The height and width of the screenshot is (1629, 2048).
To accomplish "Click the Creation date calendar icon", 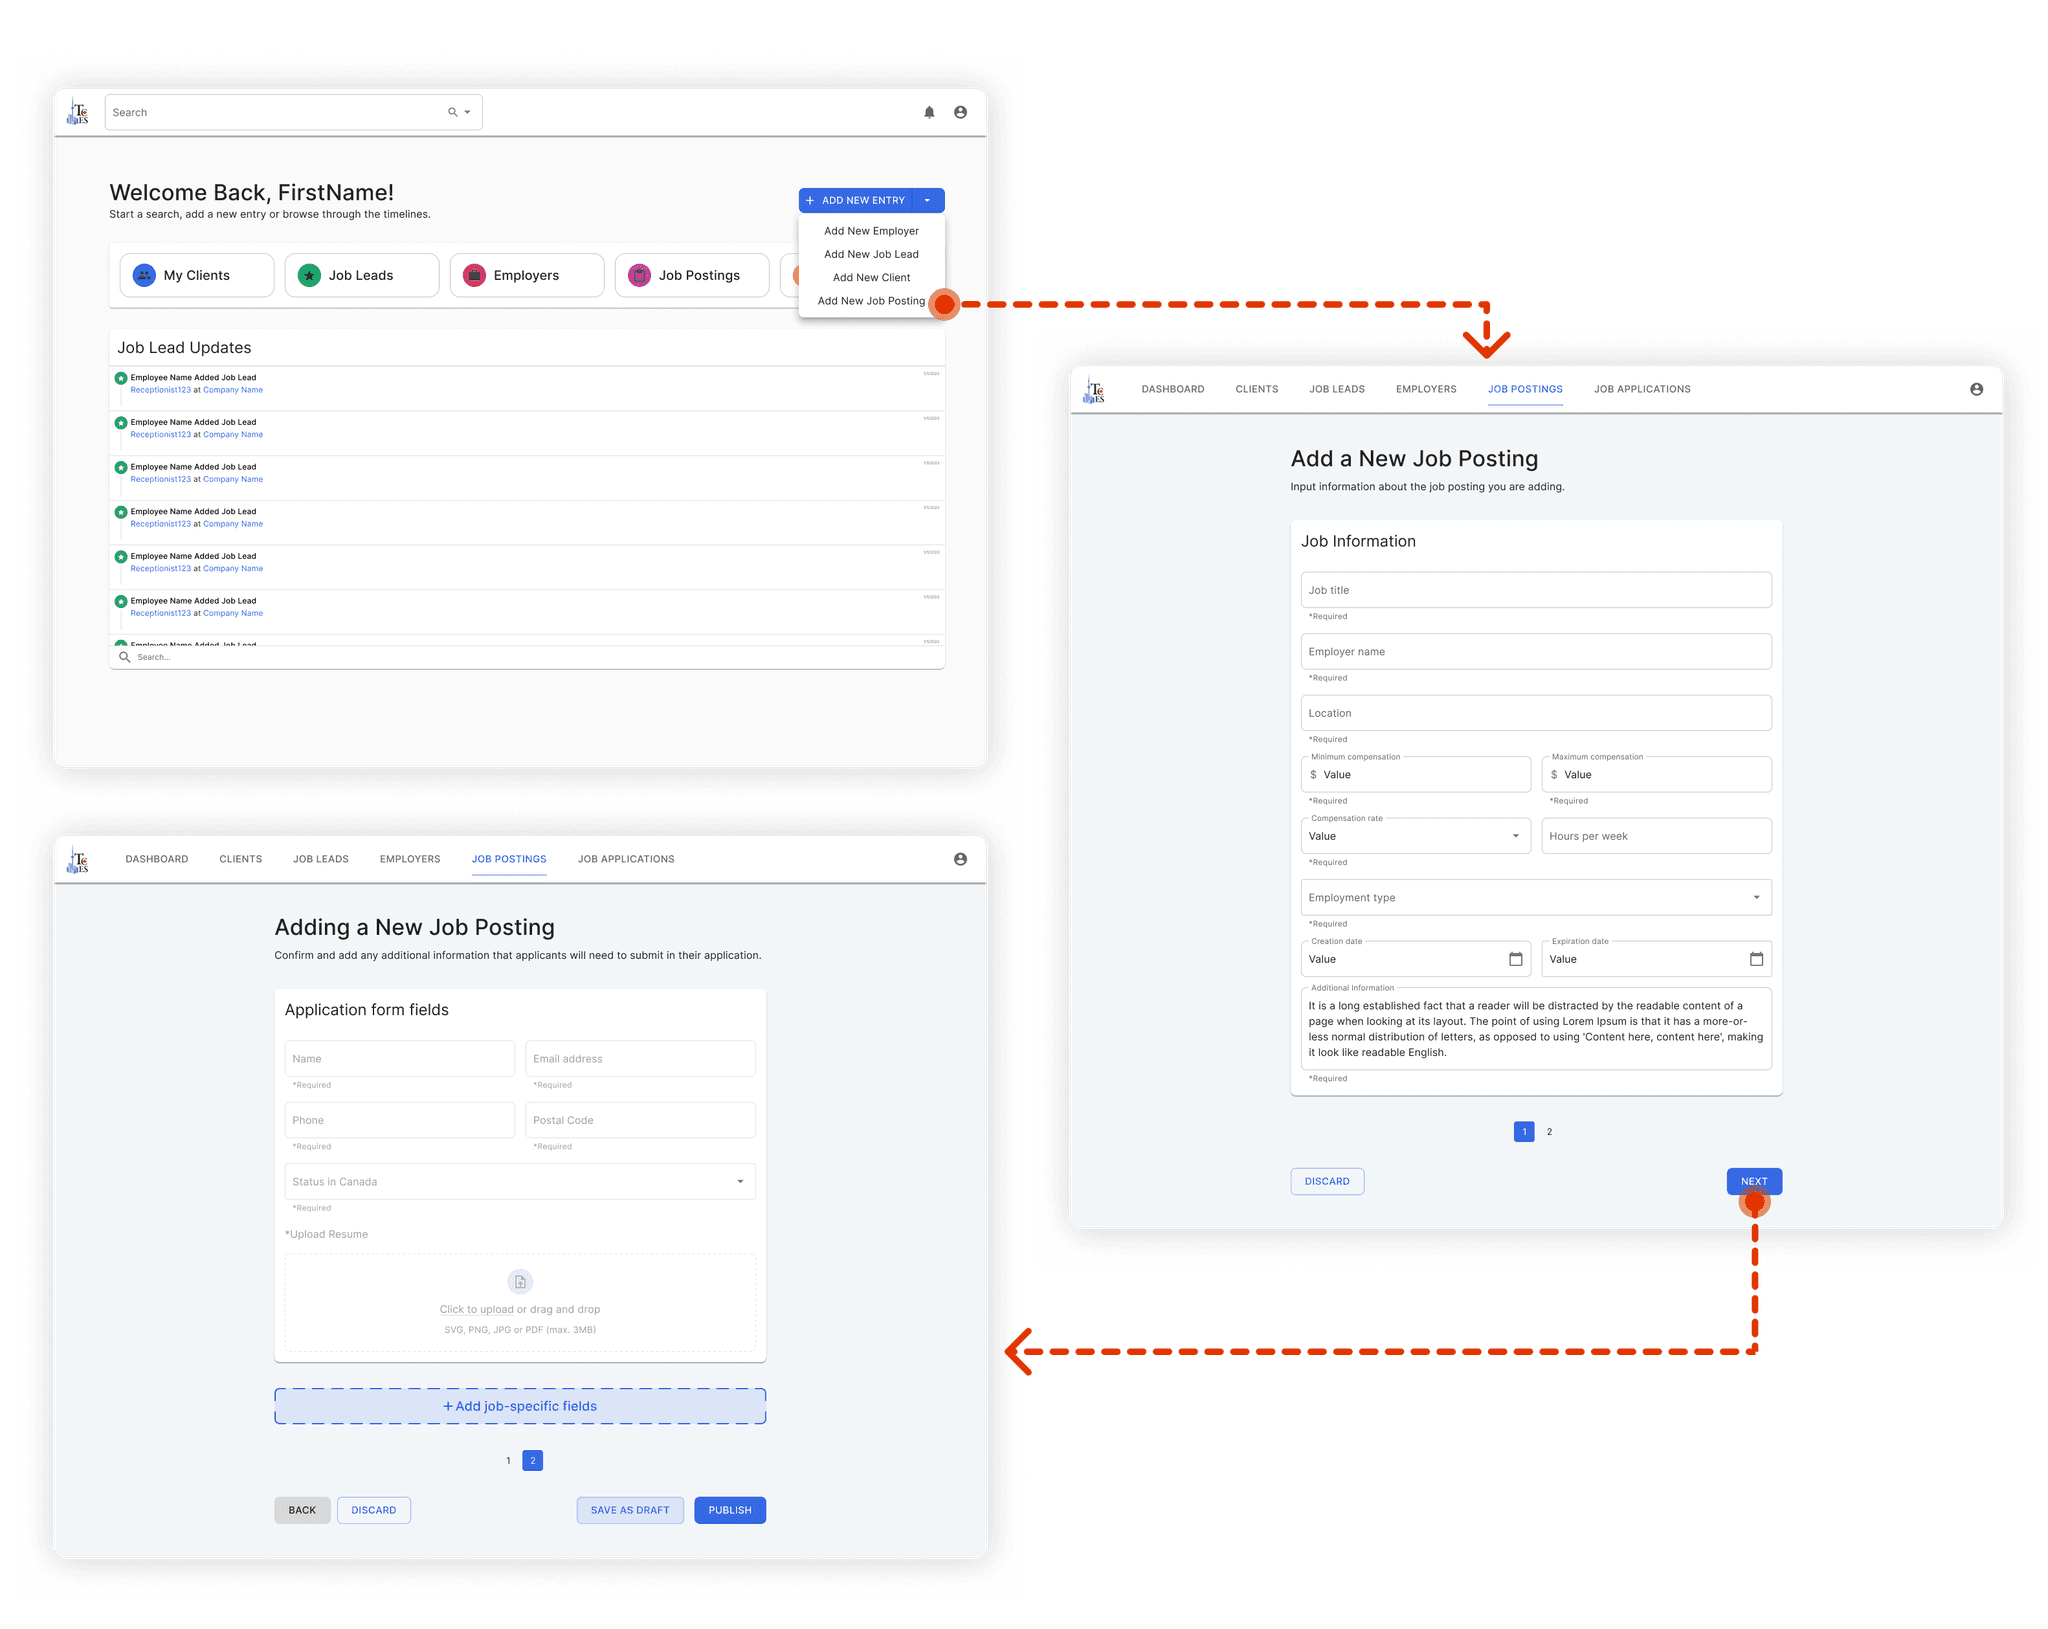I will click(x=1515, y=959).
